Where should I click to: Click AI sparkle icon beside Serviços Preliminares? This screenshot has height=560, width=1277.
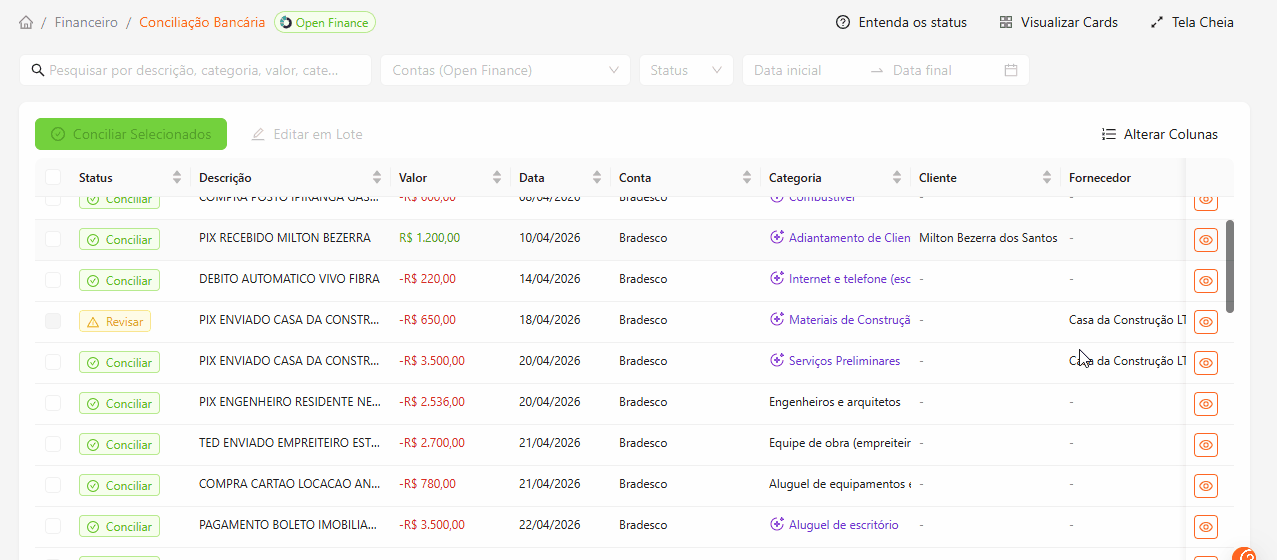coord(777,361)
